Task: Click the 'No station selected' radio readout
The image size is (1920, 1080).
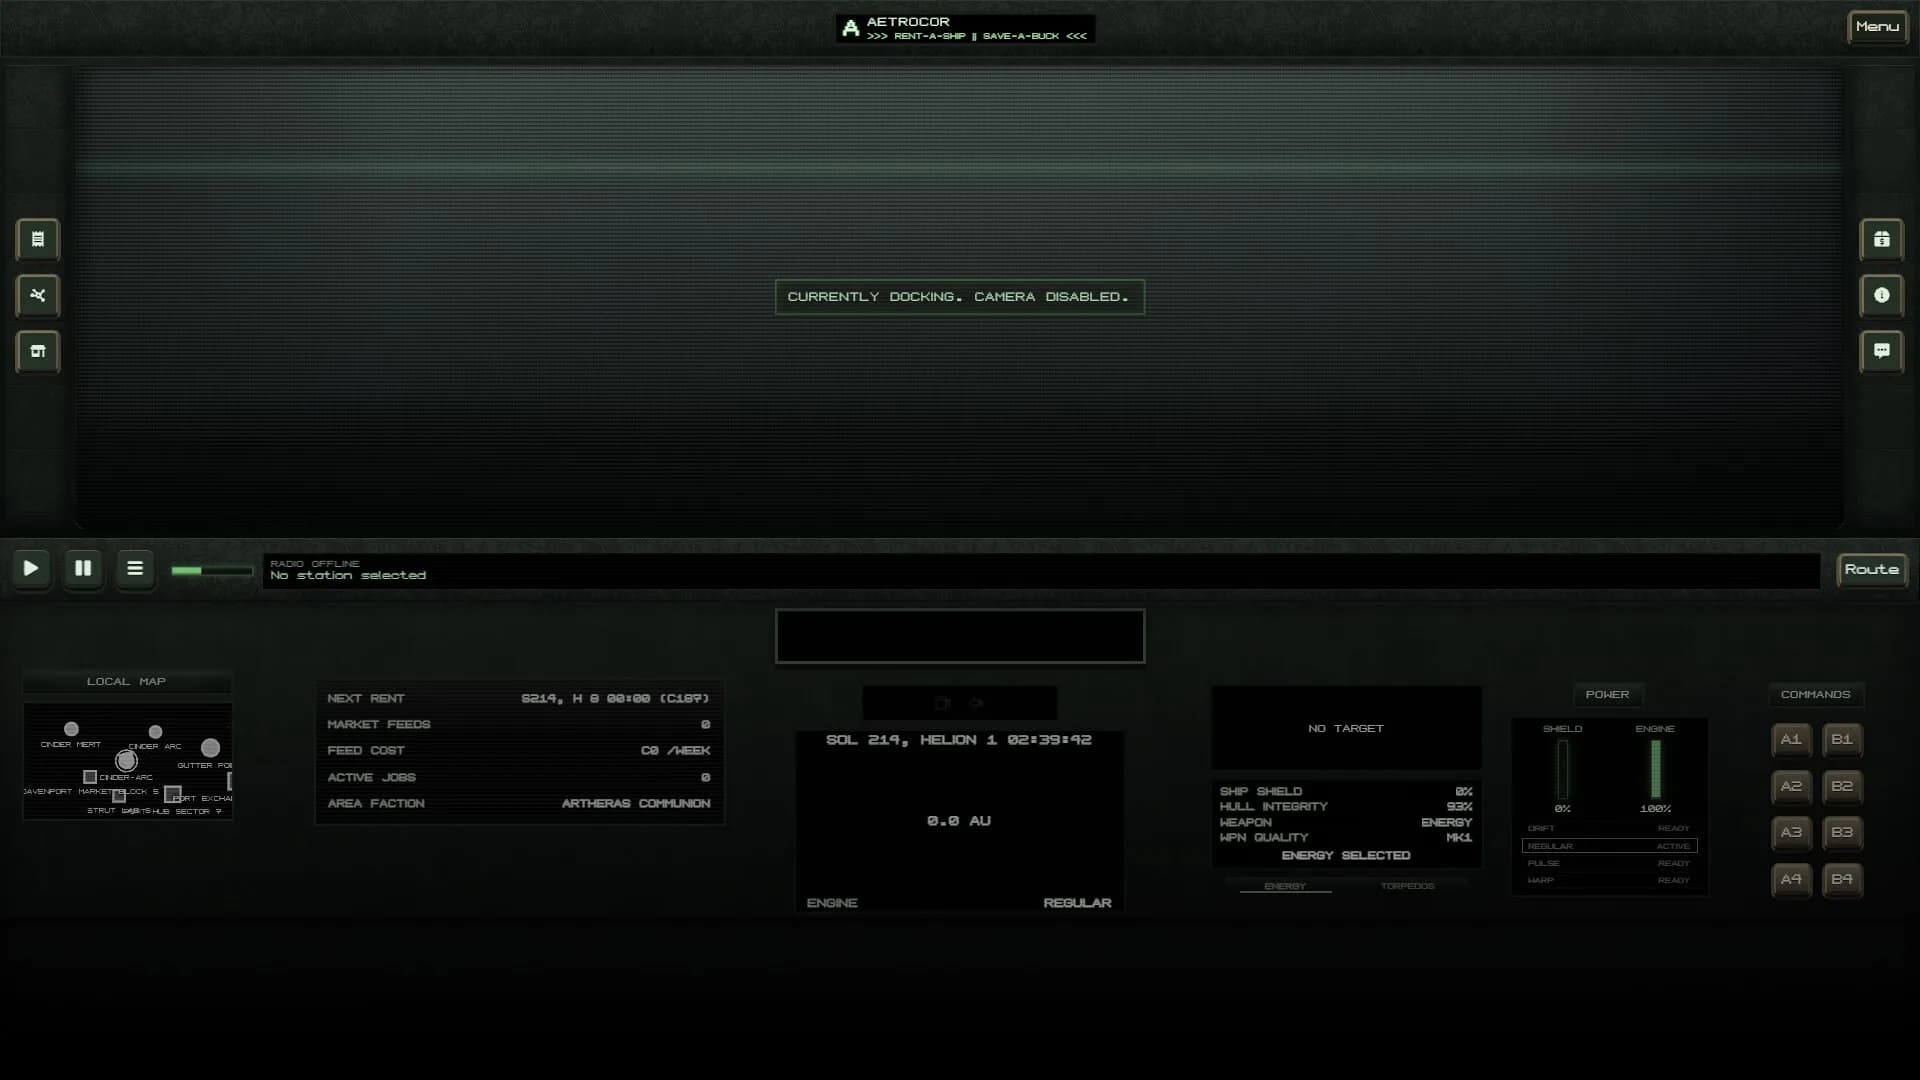Action: pyautogui.click(x=348, y=576)
